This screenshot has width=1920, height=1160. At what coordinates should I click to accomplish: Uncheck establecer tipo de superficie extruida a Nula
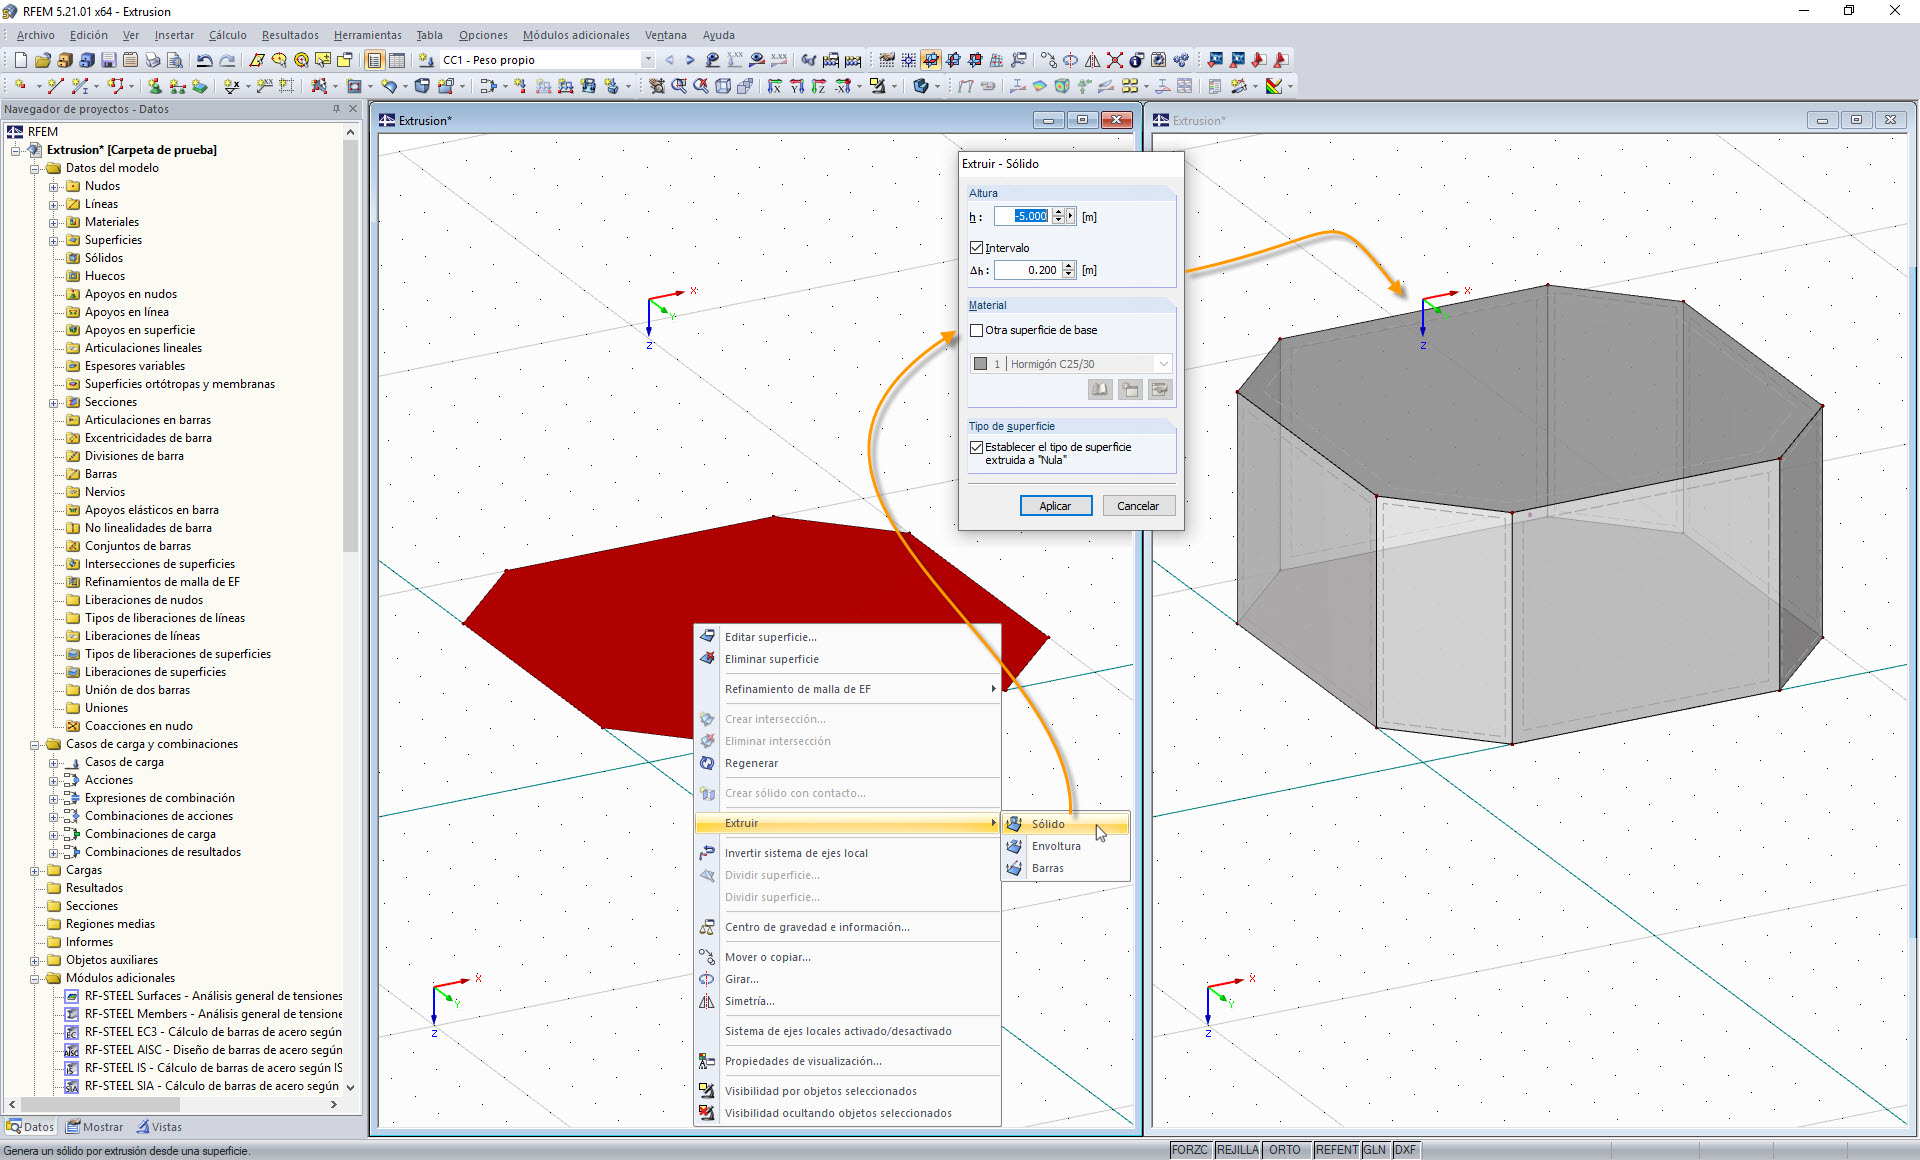coord(978,447)
